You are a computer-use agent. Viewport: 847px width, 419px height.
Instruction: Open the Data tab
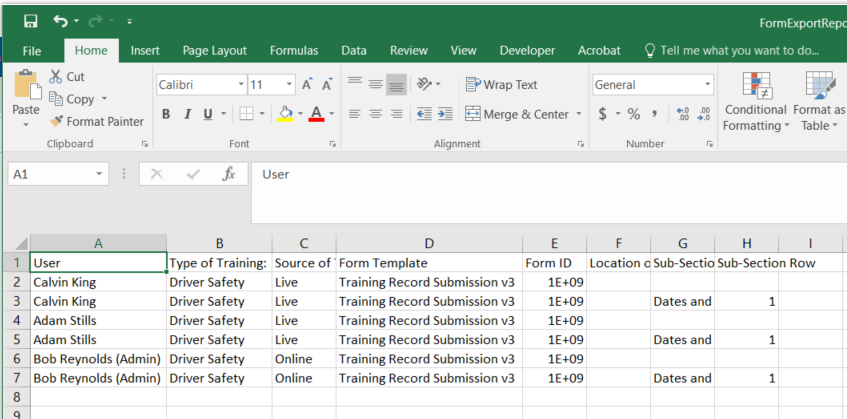(x=354, y=51)
